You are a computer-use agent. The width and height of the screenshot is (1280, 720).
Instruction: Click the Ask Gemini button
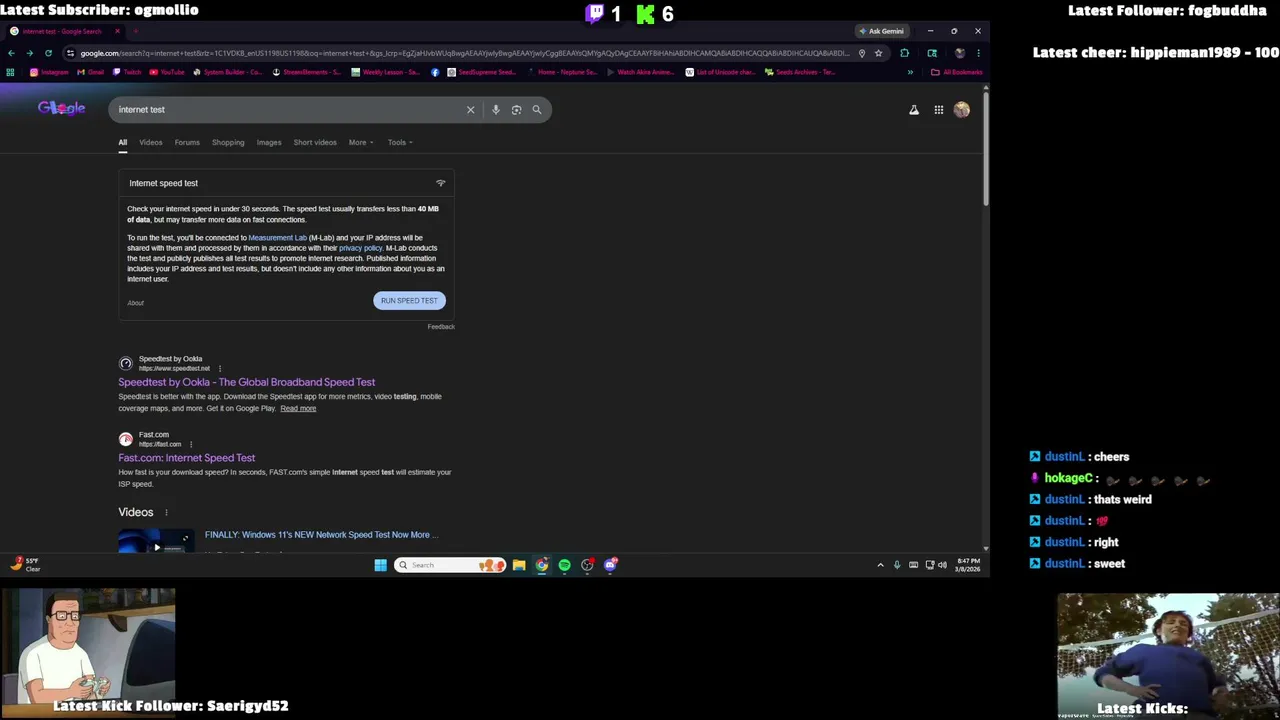881,31
